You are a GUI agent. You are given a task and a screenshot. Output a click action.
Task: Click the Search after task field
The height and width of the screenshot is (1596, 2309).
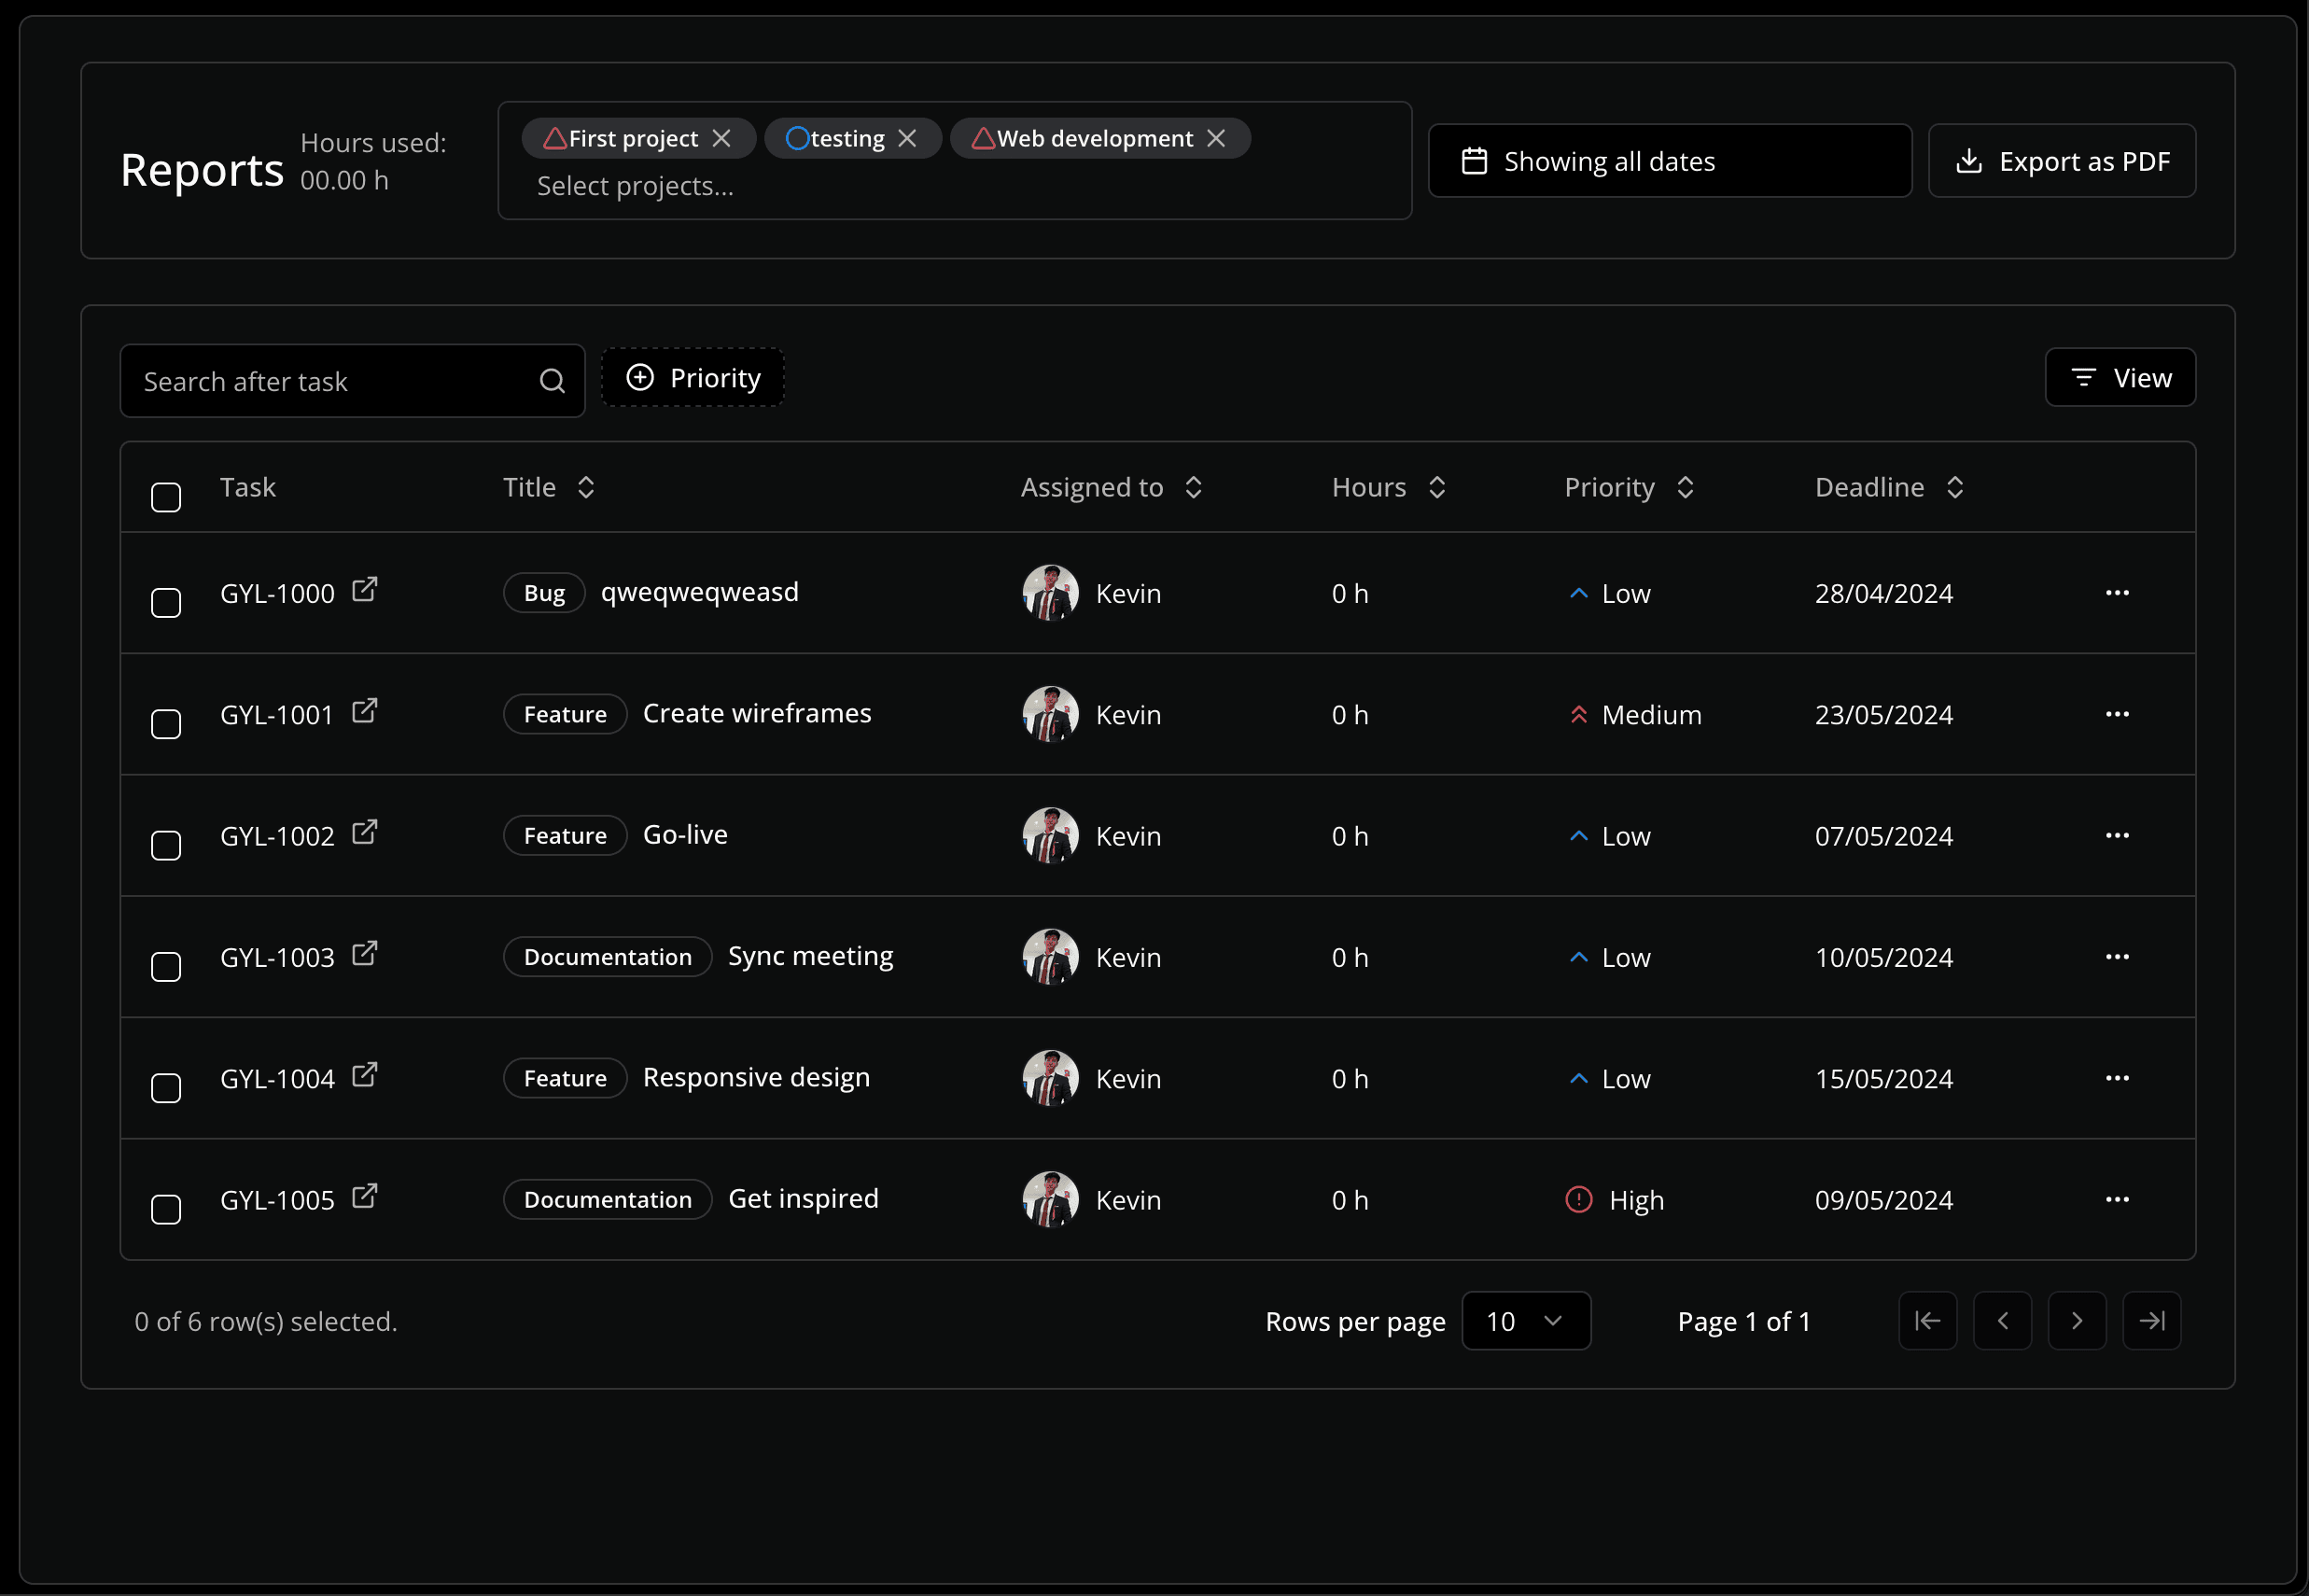tap(330, 380)
